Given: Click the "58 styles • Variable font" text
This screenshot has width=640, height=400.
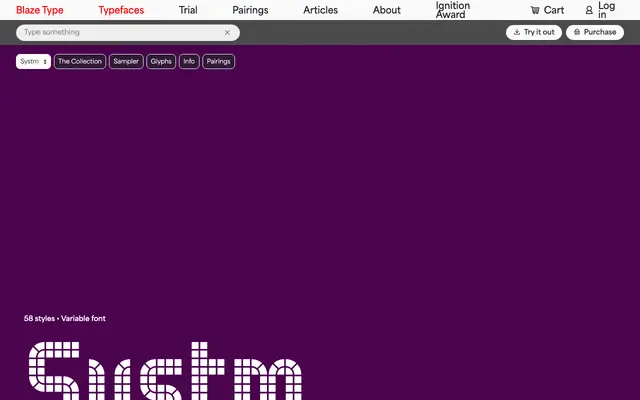Looking at the screenshot, I should [x=64, y=318].
